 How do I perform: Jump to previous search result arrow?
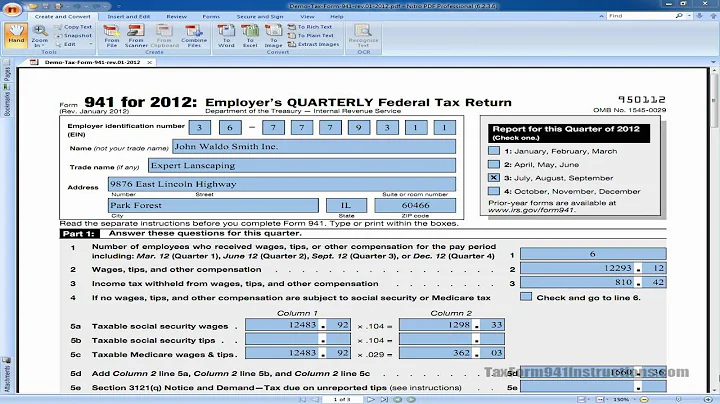(x=713, y=16)
